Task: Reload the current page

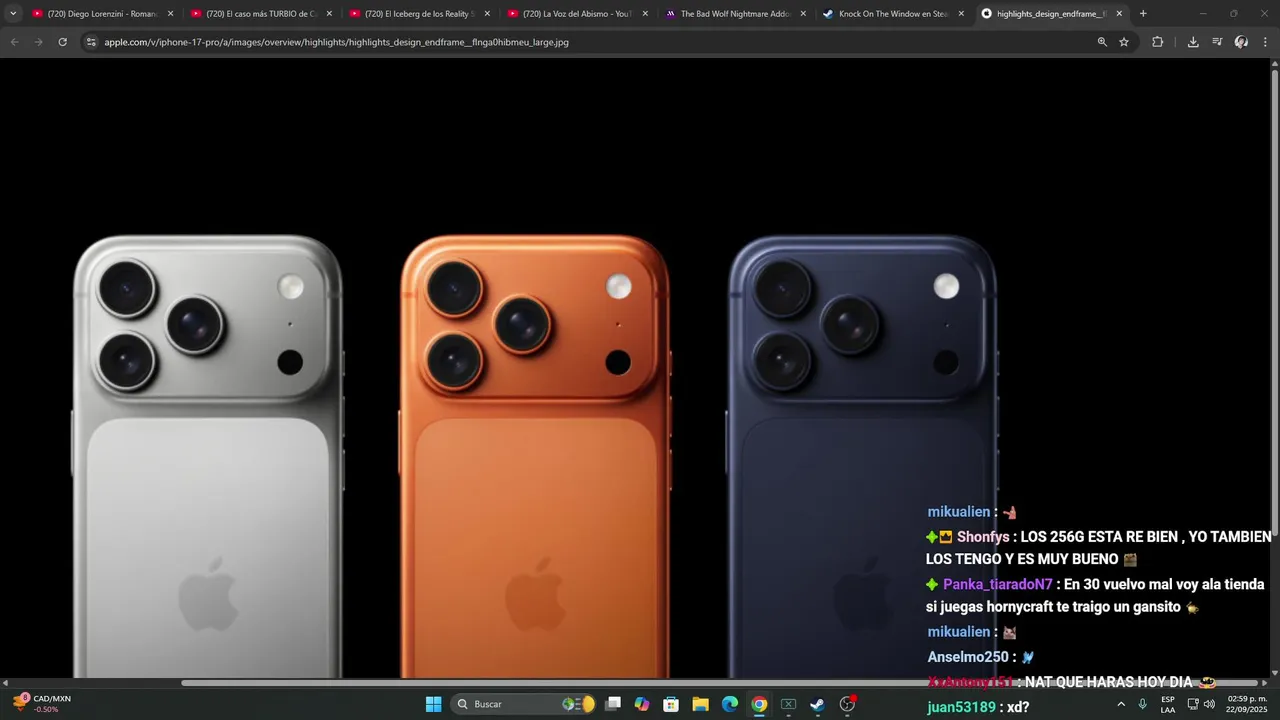Action: coord(62,42)
